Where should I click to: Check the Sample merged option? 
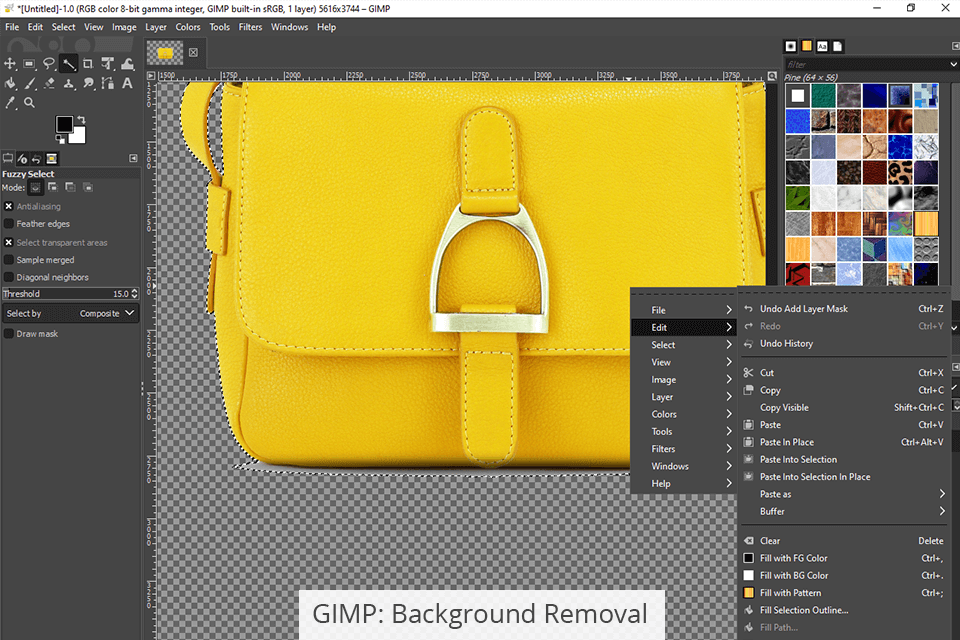point(9,260)
